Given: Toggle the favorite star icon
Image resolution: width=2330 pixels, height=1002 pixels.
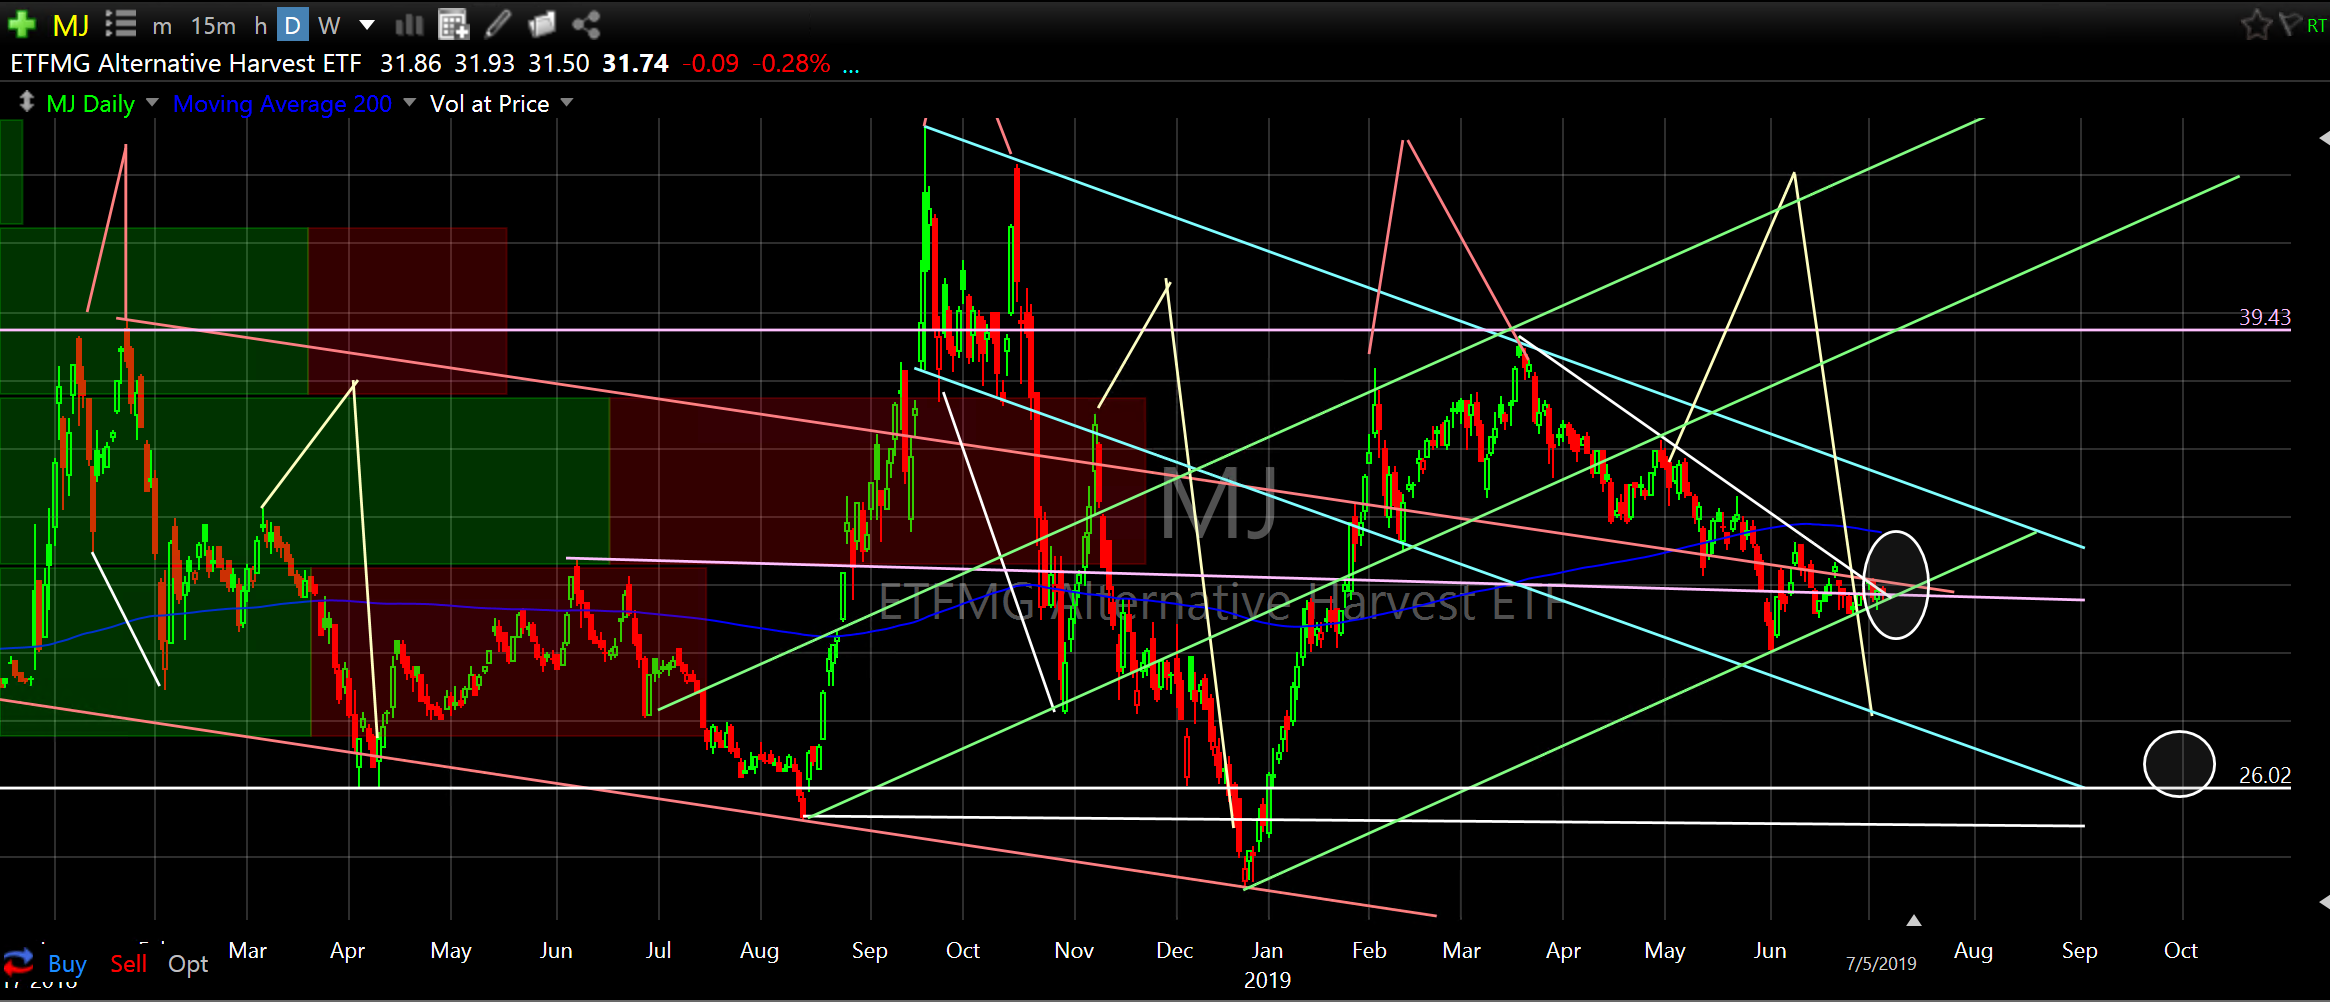Looking at the screenshot, I should pos(2256,24).
